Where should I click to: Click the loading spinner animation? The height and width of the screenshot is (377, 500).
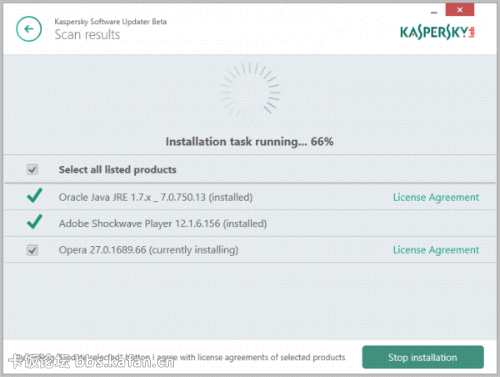[x=250, y=91]
